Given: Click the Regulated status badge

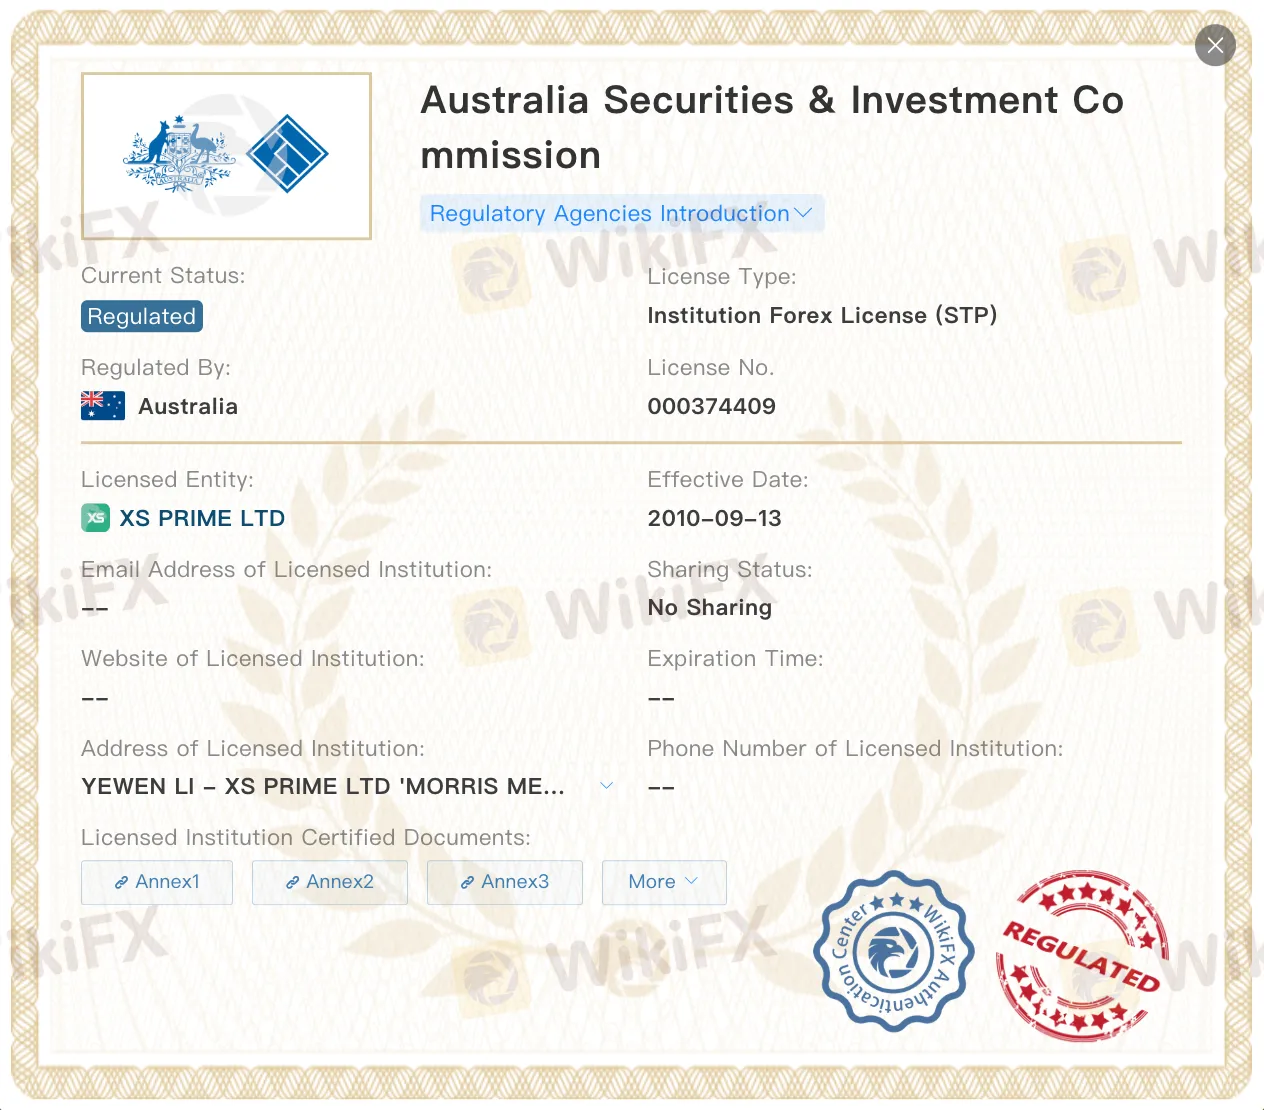Looking at the screenshot, I should tap(142, 316).
